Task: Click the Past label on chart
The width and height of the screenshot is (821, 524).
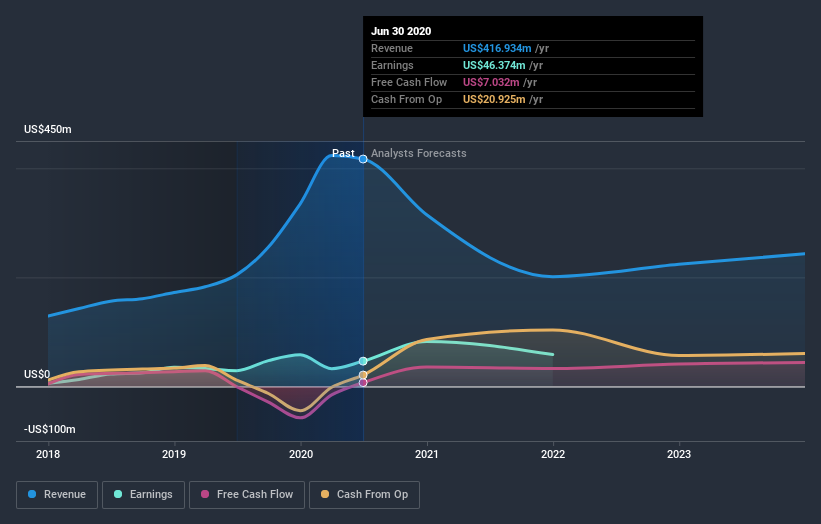Action: click(x=343, y=153)
